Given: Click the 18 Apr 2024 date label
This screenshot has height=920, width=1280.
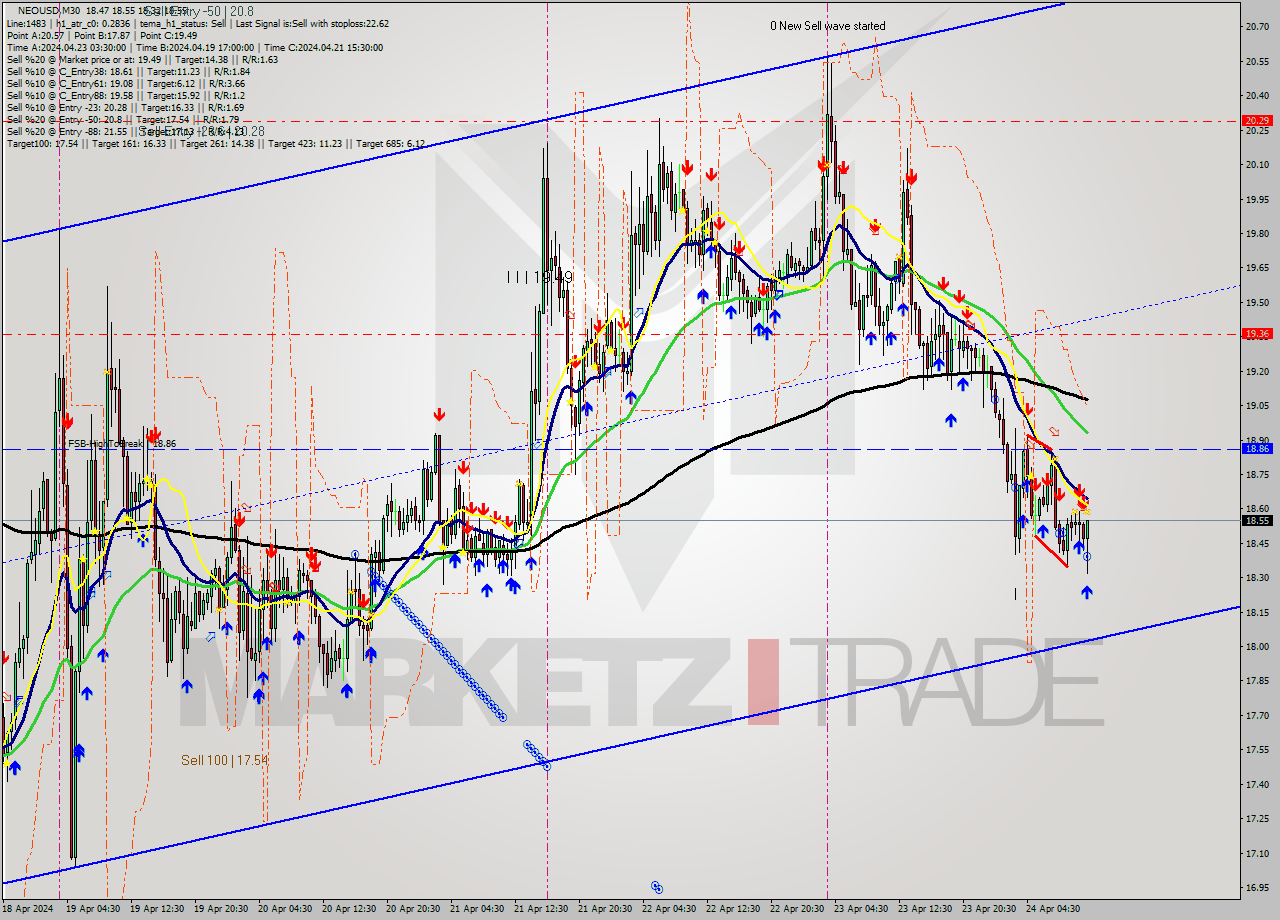Looking at the screenshot, I should [x=25, y=909].
